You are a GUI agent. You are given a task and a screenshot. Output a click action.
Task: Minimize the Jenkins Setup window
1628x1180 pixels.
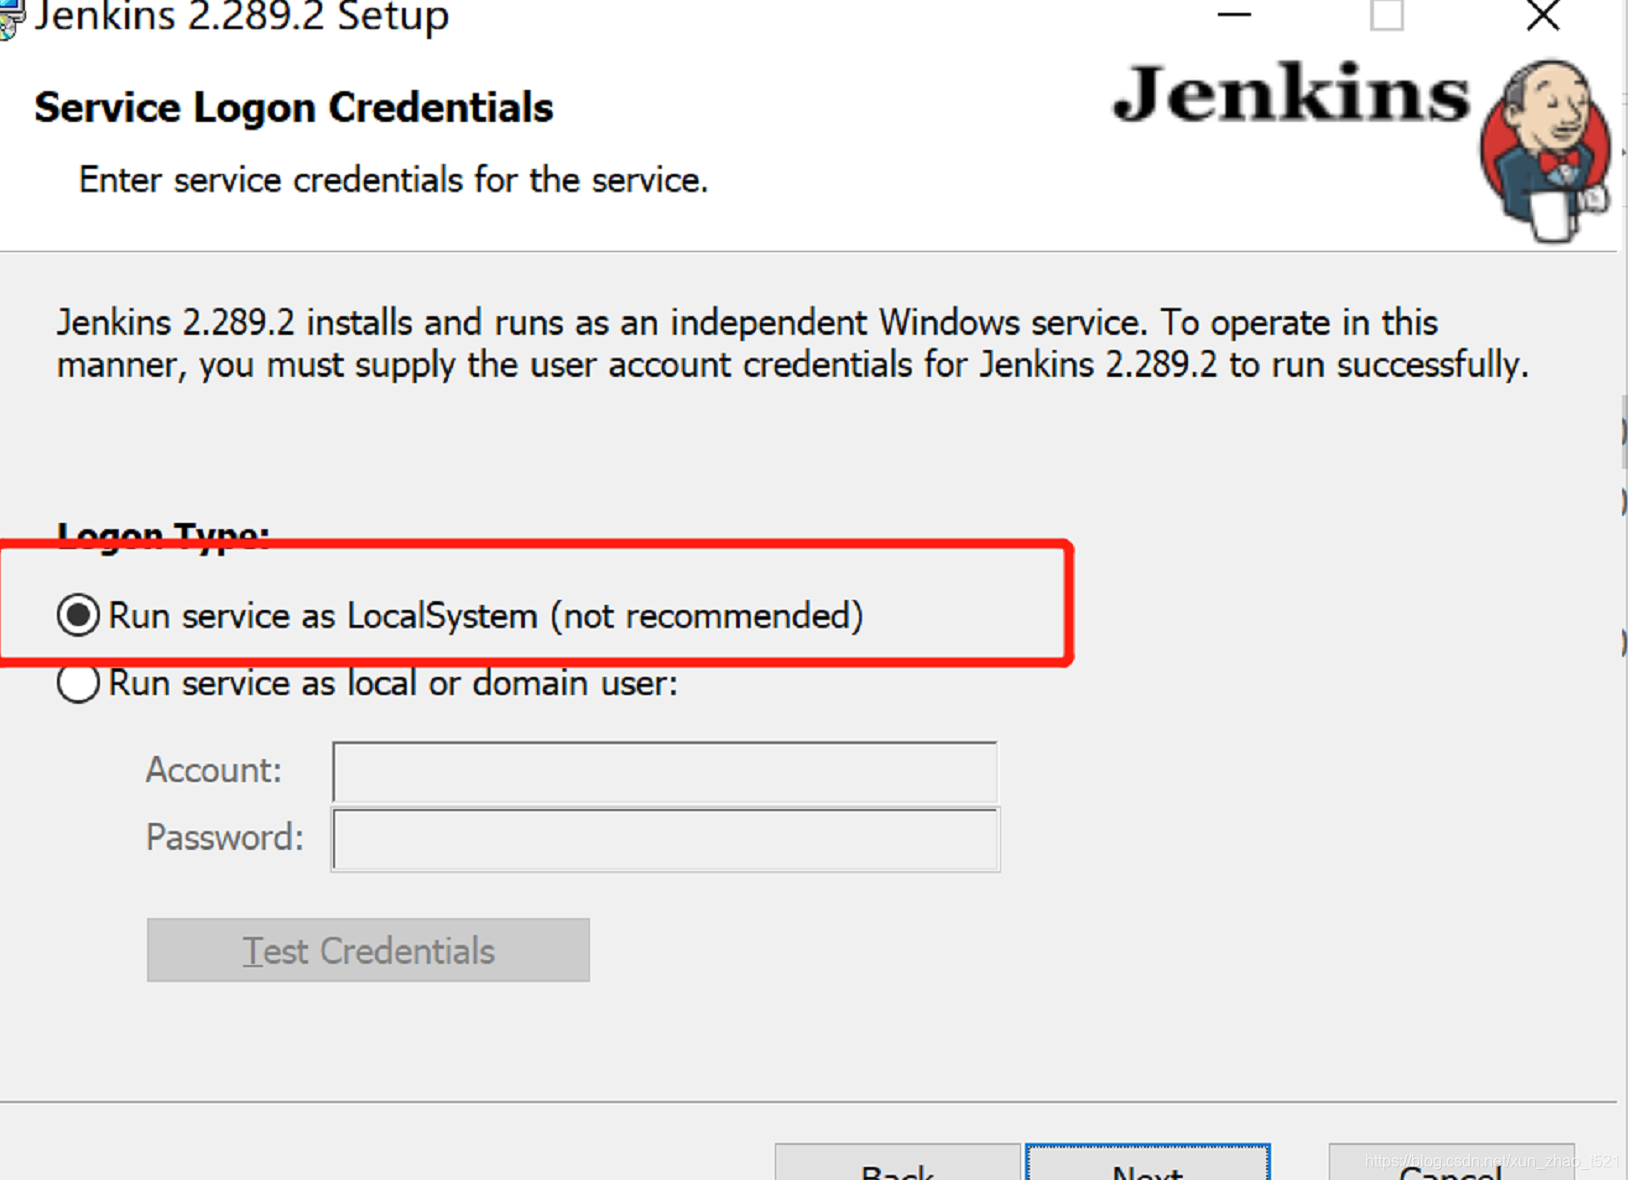(1234, 15)
